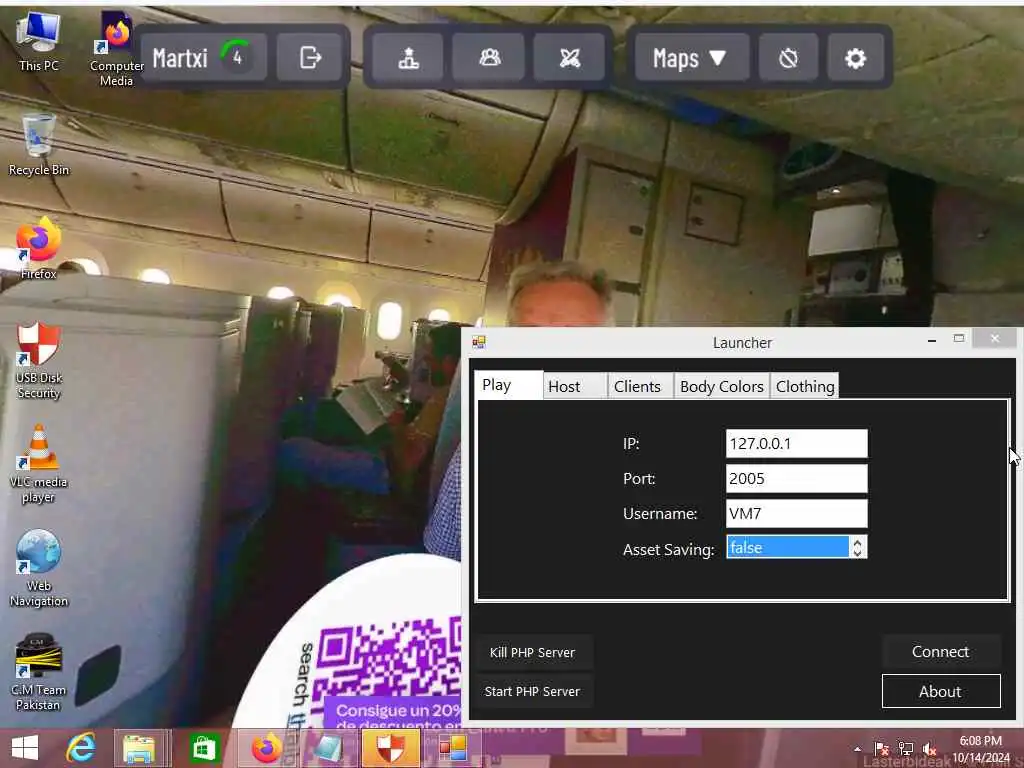Click the Launcher window title icon
Screen dimensions: 1024x768
pyautogui.click(x=479, y=342)
